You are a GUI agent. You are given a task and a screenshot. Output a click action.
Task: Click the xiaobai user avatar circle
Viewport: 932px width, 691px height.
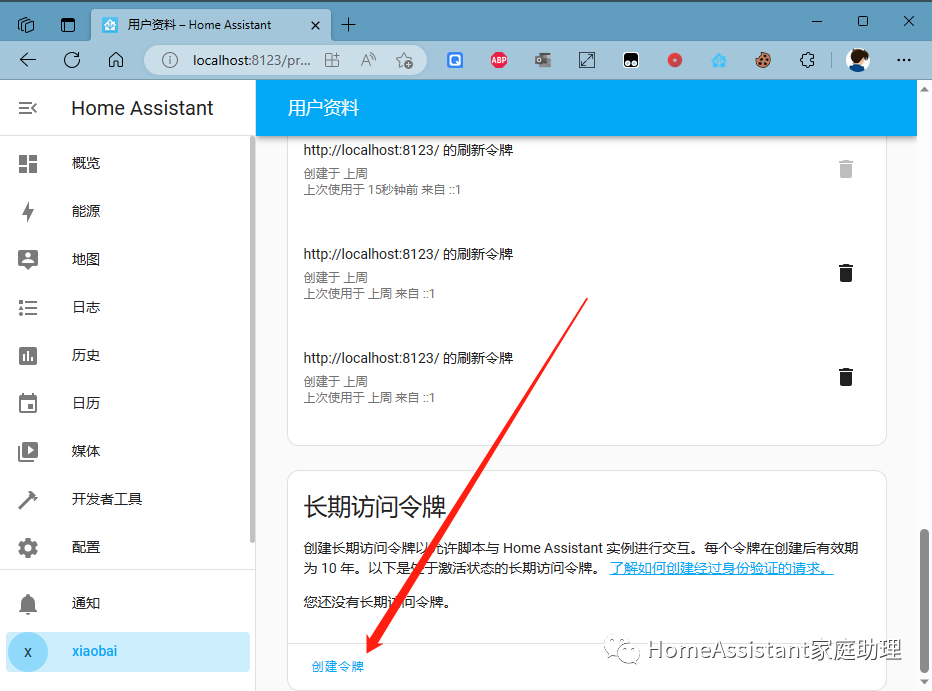coord(27,652)
